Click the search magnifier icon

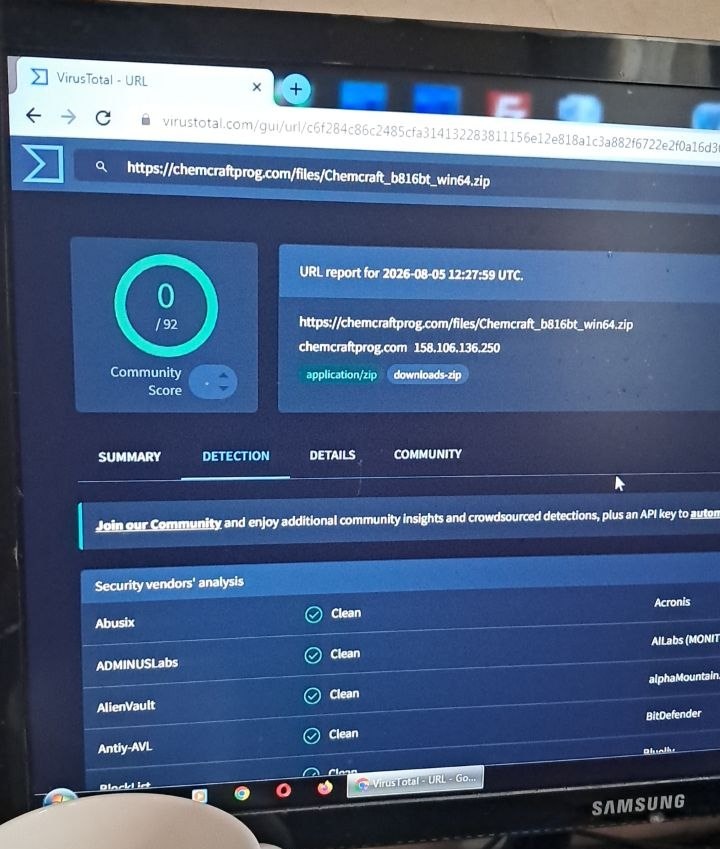[x=101, y=166]
